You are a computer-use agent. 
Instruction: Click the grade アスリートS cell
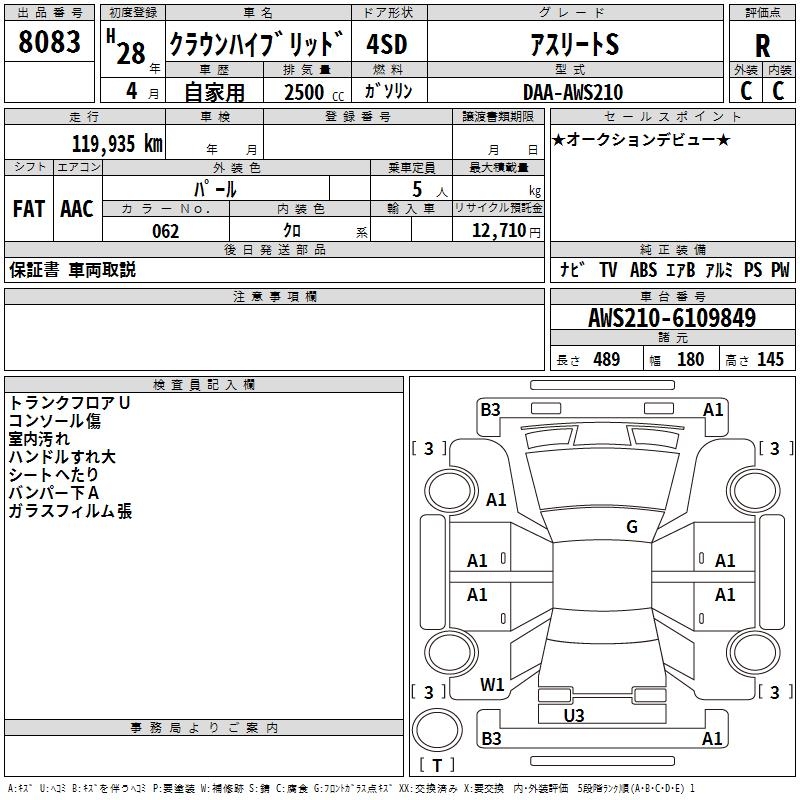[x=575, y=44]
